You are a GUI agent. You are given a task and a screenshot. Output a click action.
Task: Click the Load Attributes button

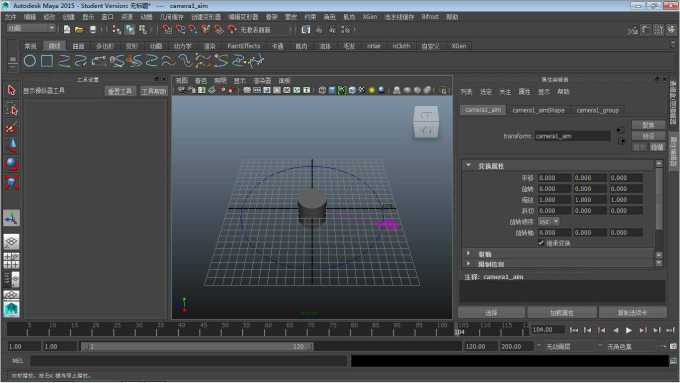pyautogui.click(x=562, y=312)
